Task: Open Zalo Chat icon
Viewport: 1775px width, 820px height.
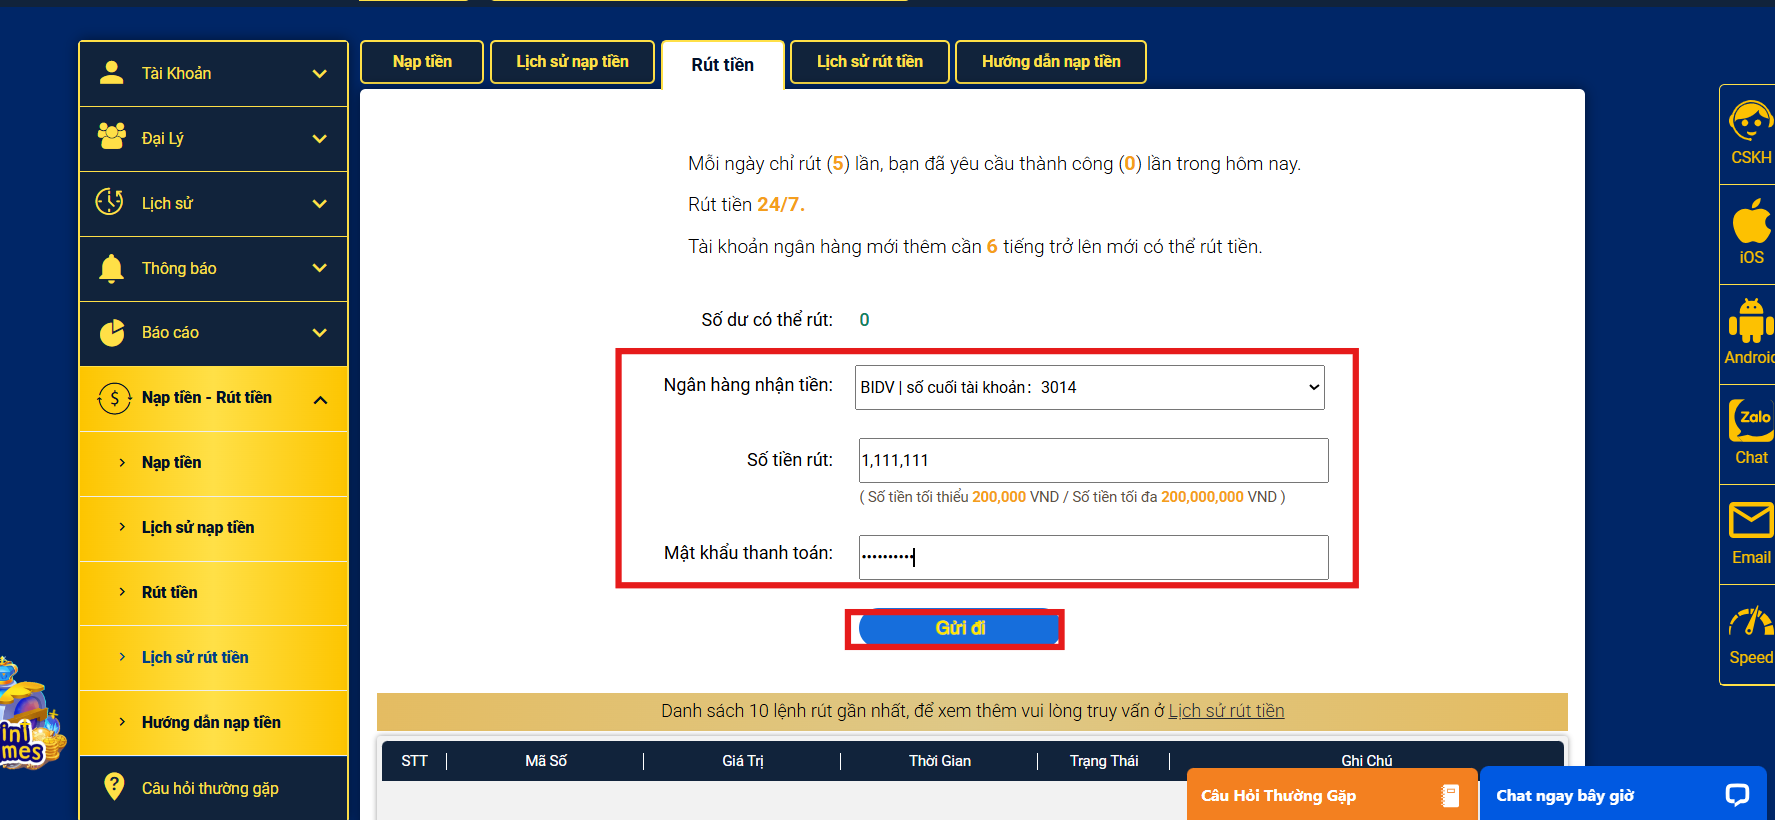Action: click(1752, 420)
